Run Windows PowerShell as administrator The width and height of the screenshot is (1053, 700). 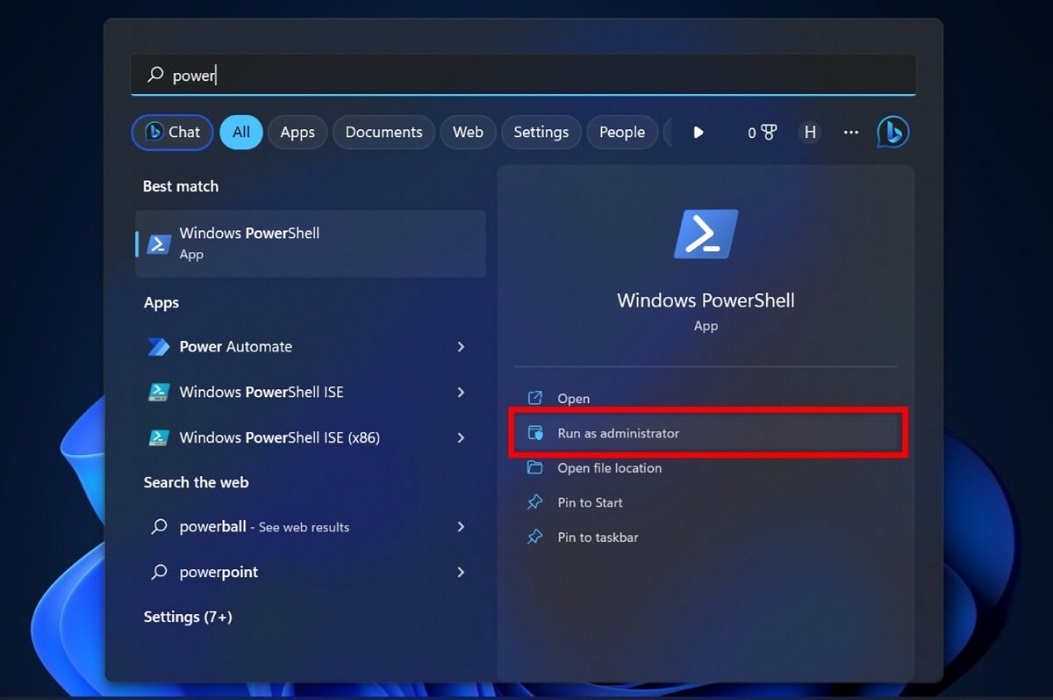tap(619, 433)
